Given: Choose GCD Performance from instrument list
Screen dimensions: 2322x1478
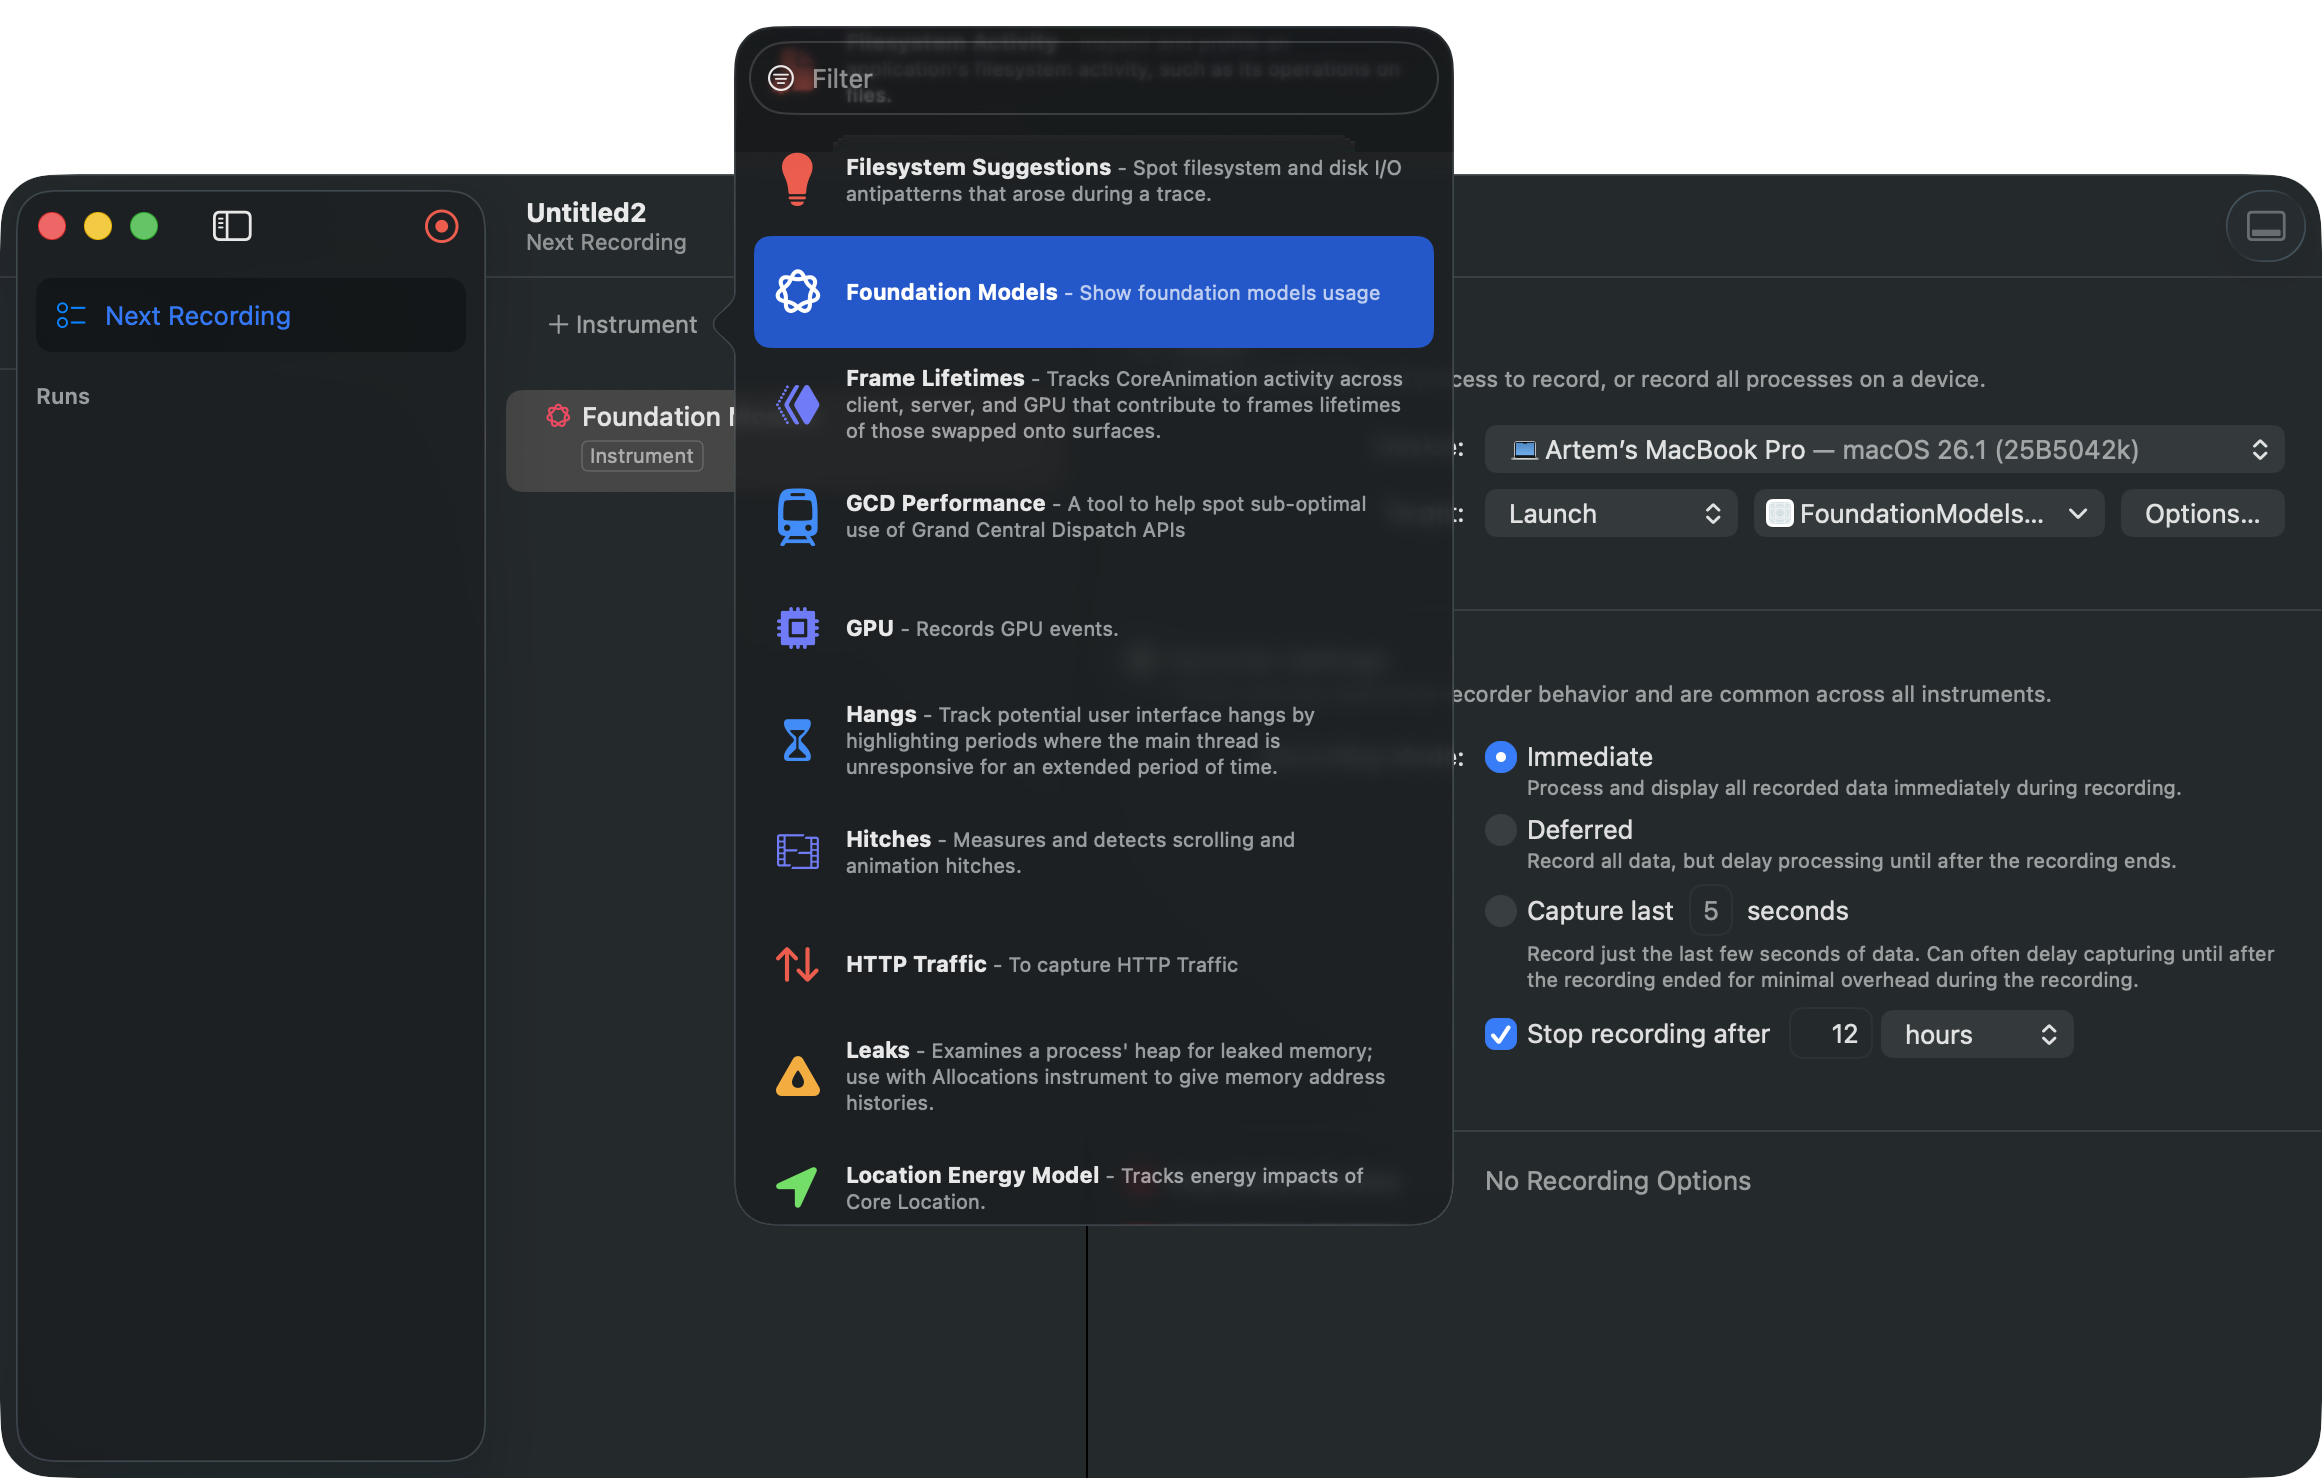Looking at the screenshot, I should [x=1093, y=516].
